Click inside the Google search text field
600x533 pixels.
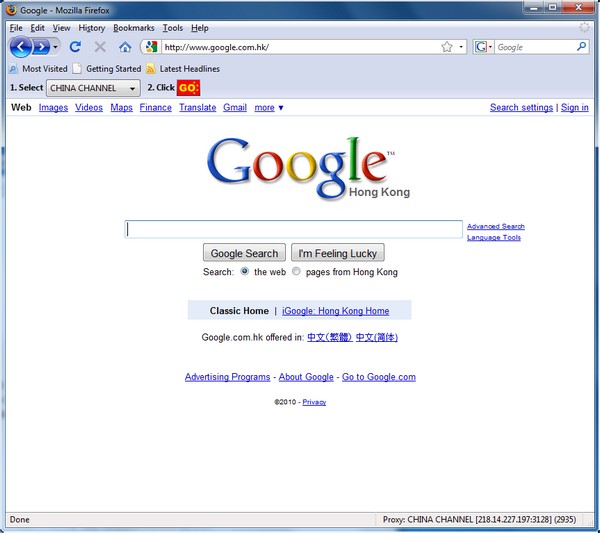293,229
